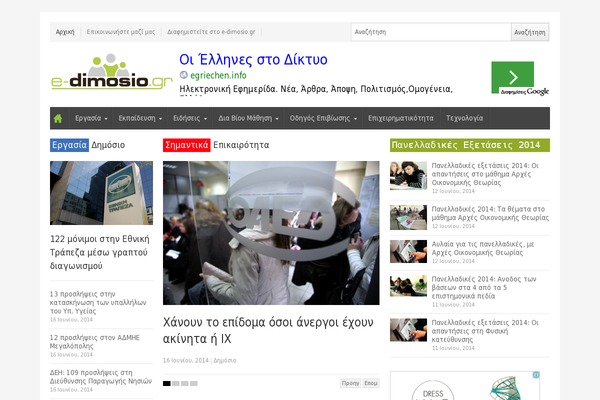Open the 122 μόνιμοι στην Εθνική Τράπεζα headline
The height and width of the screenshot is (400, 600).
[100, 252]
